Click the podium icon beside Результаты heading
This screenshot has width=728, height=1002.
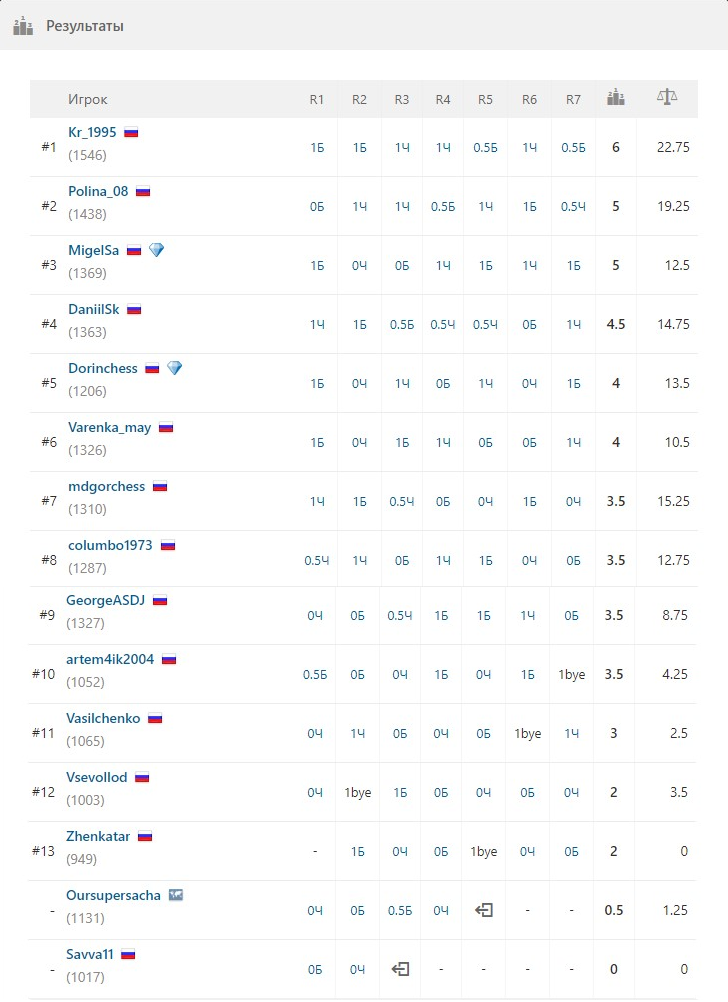point(23,26)
